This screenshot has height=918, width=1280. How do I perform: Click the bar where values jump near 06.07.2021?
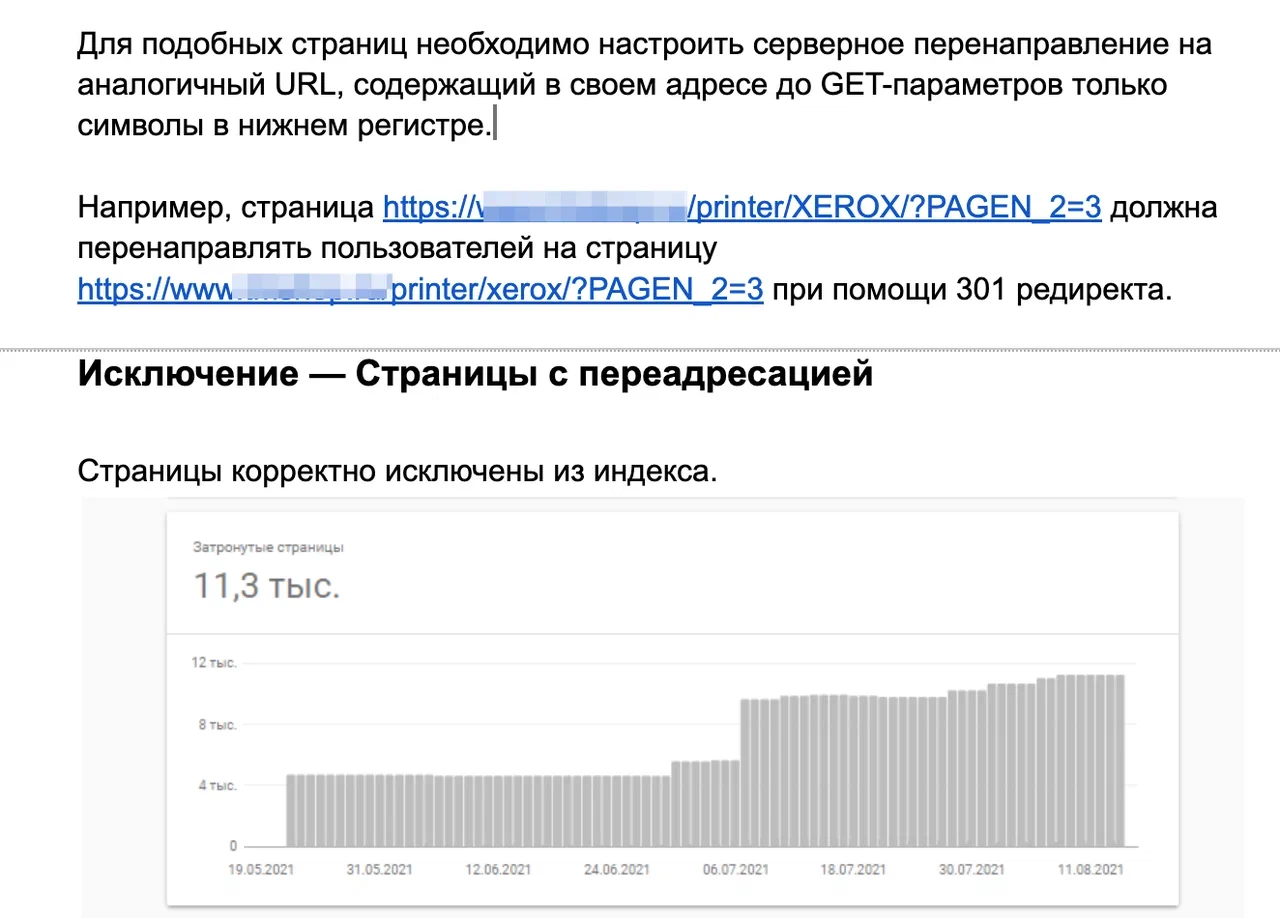(745, 770)
